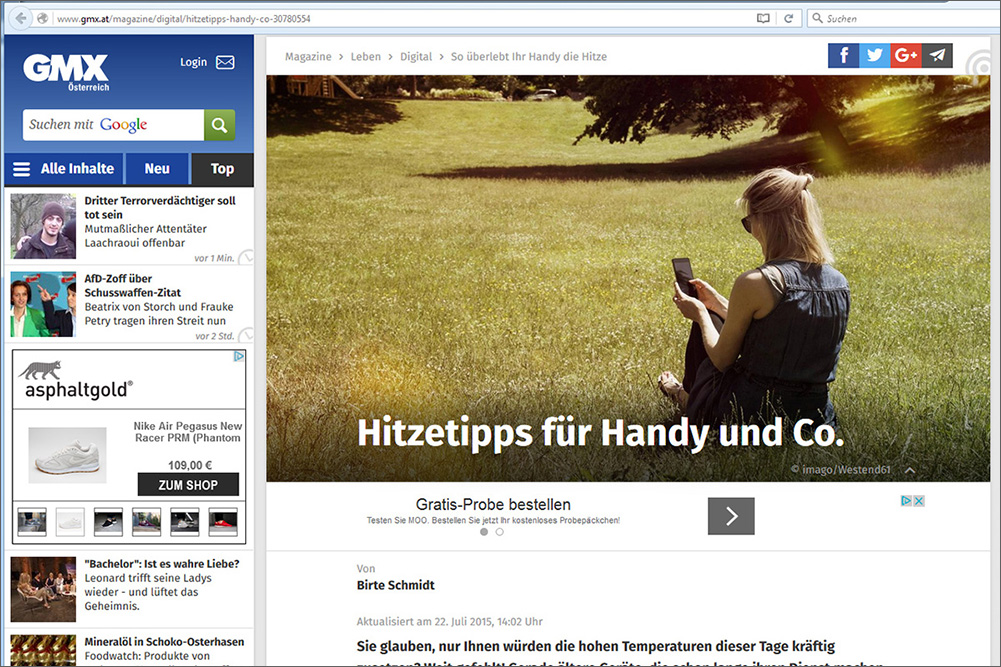The width and height of the screenshot is (1001, 667).
Task: Click the browser Suchen search field
Action: pyautogui.click(x=903, y=19)
